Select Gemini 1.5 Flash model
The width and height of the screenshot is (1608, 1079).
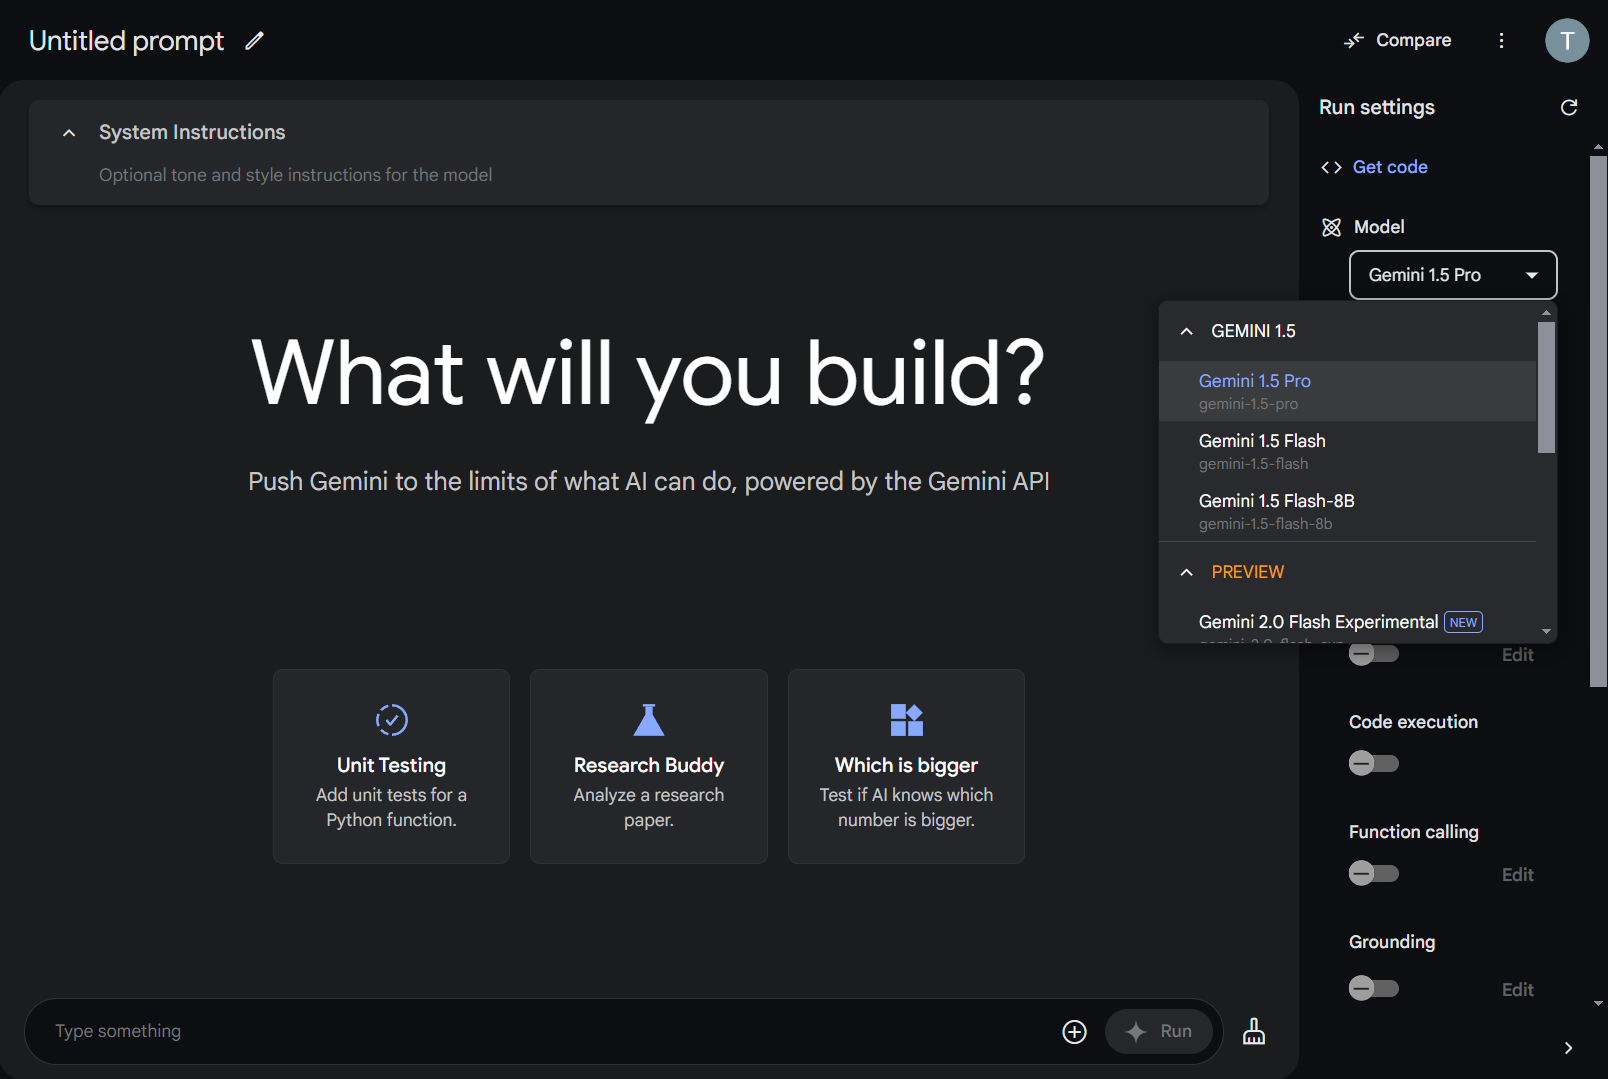pos(1347,451)
